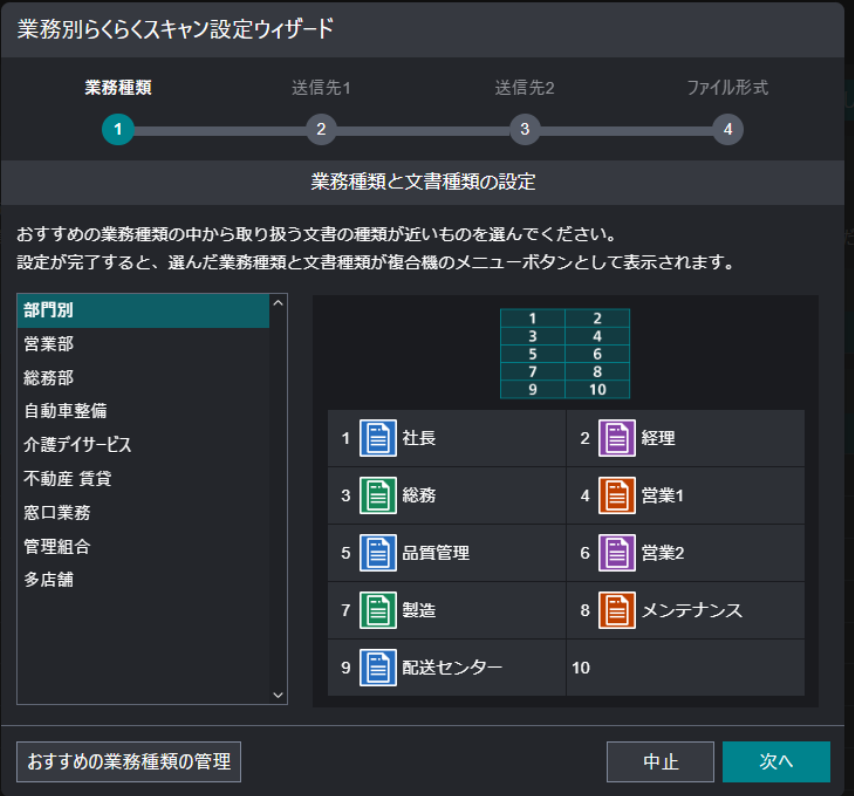Click the blue 配送センター document icon
Viewport: 854px width, 796px height.
[x=378, y=667]
